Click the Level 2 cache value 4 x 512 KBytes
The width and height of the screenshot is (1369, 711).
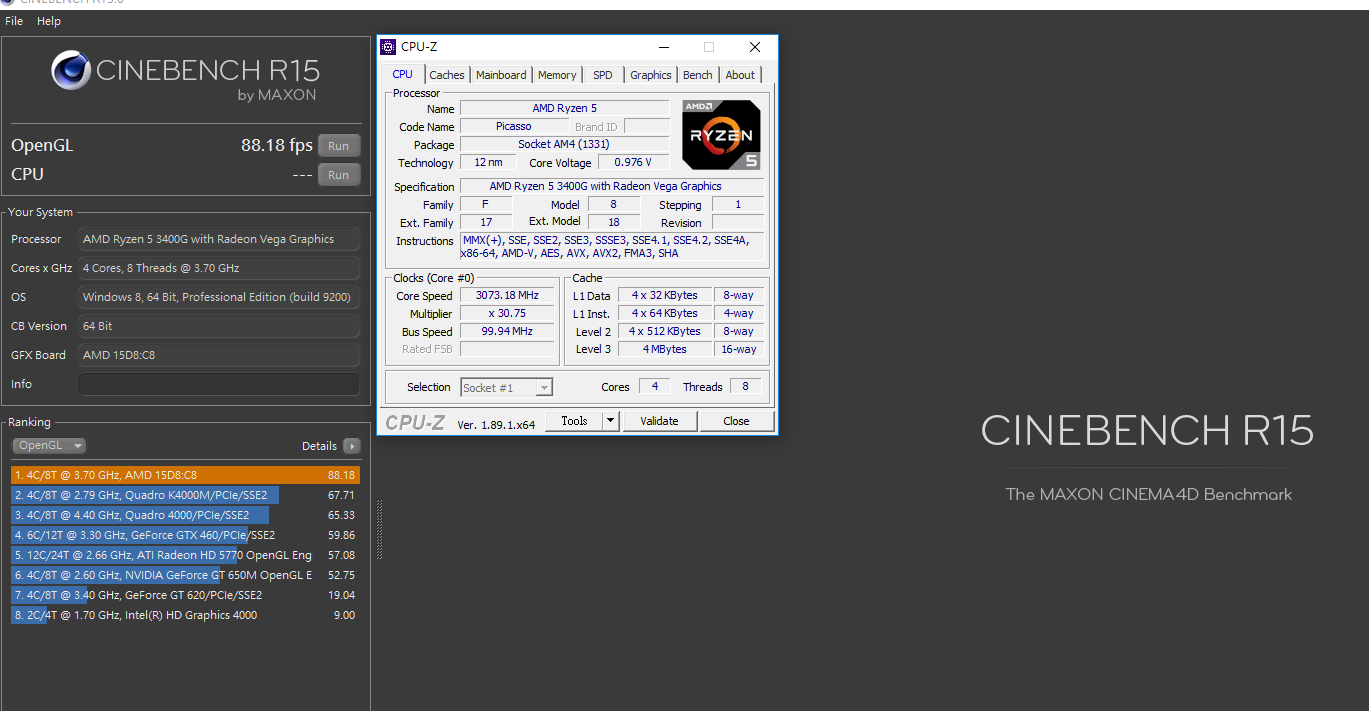(665, 332)
